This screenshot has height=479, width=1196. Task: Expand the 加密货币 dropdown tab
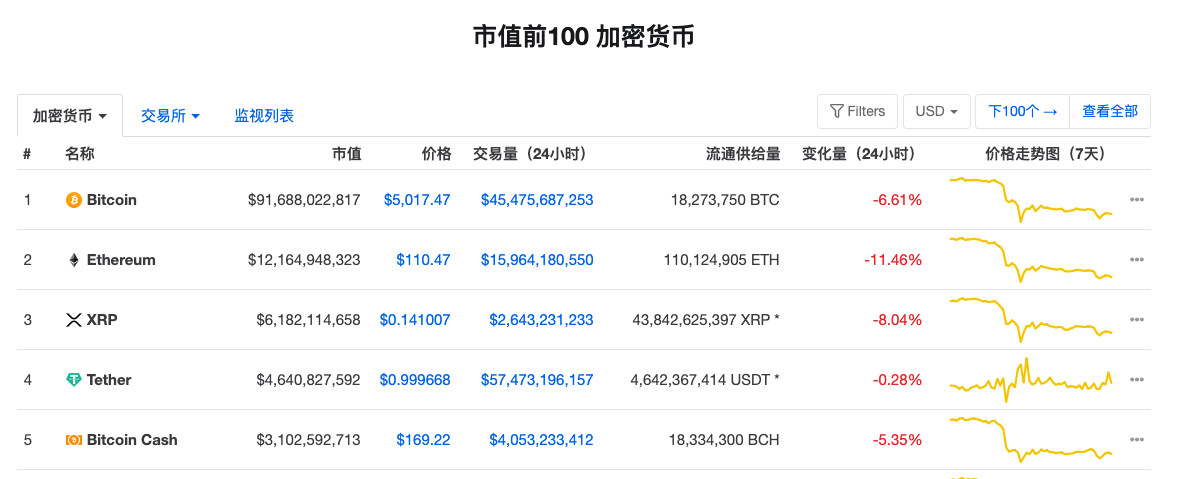[69, 116]
